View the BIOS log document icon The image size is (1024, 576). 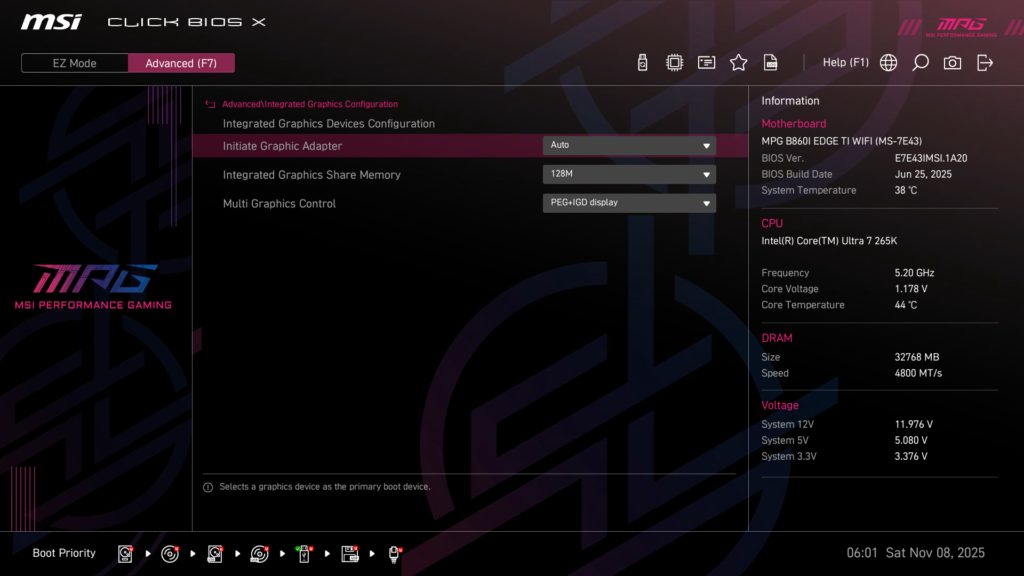click(x=770, y=61)
